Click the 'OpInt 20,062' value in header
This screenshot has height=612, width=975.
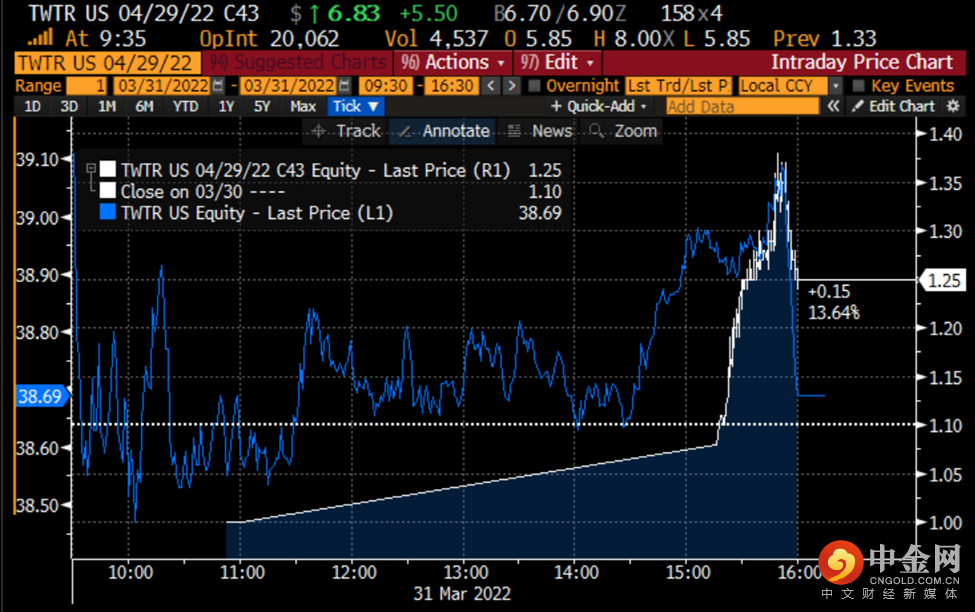[x=269, y=39]
